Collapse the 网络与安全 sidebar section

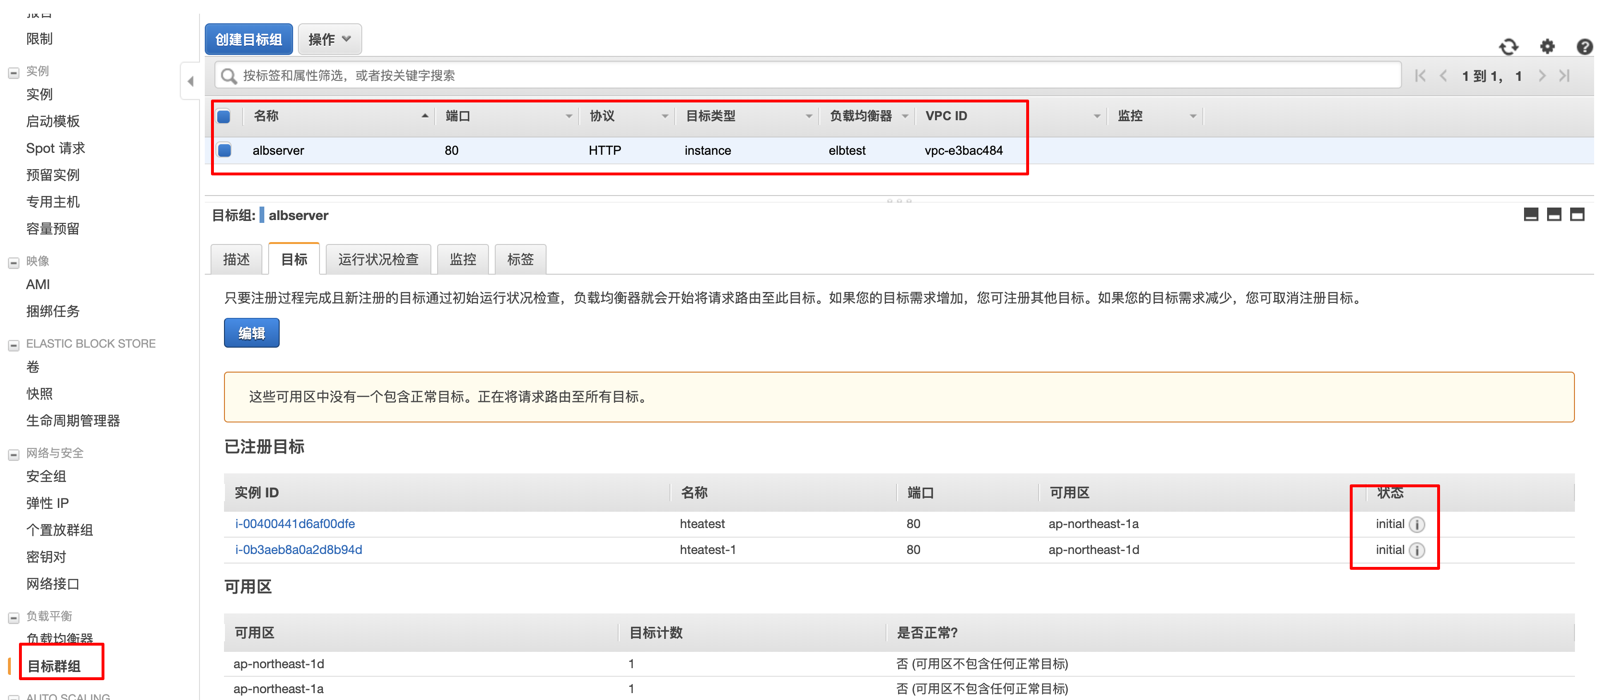[x=14, y=454]
